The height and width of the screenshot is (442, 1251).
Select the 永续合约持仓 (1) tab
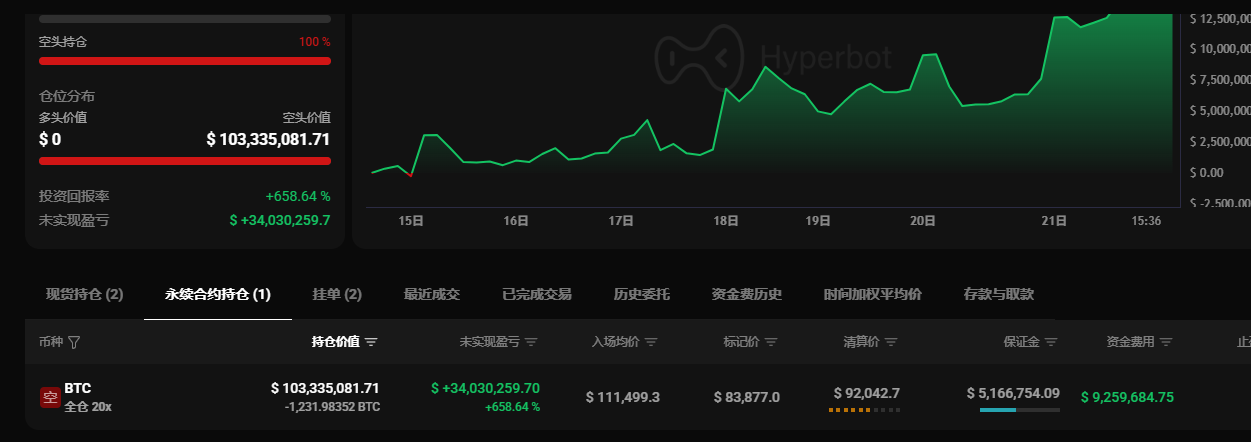(x=218, y=294)
